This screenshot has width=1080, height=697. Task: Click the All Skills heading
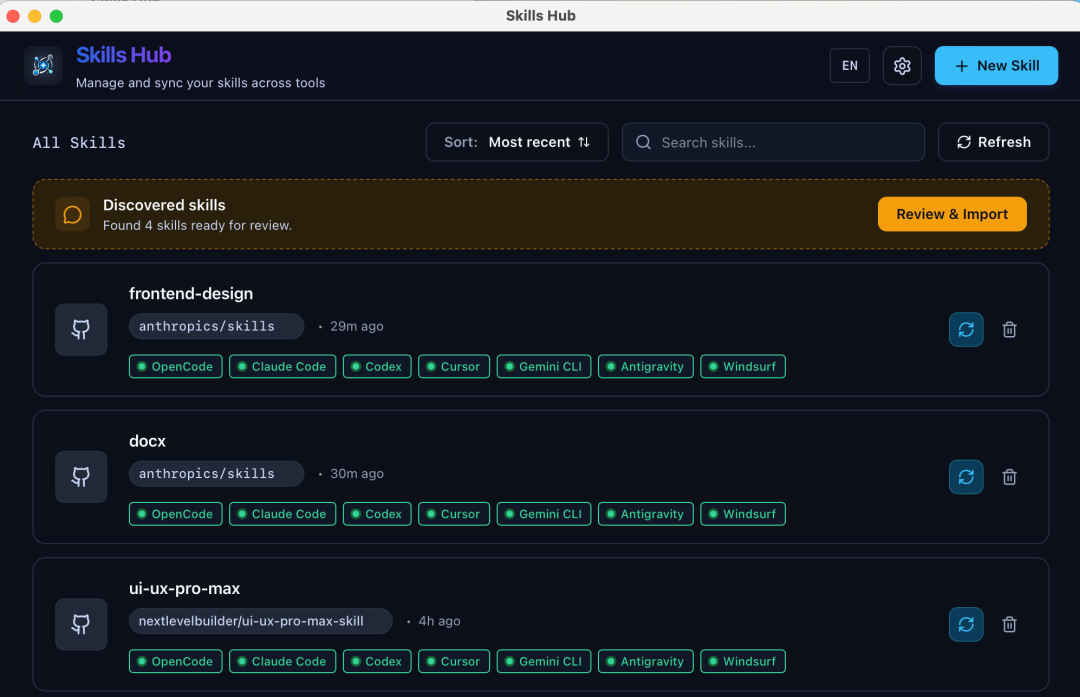[x=79, y=143]
